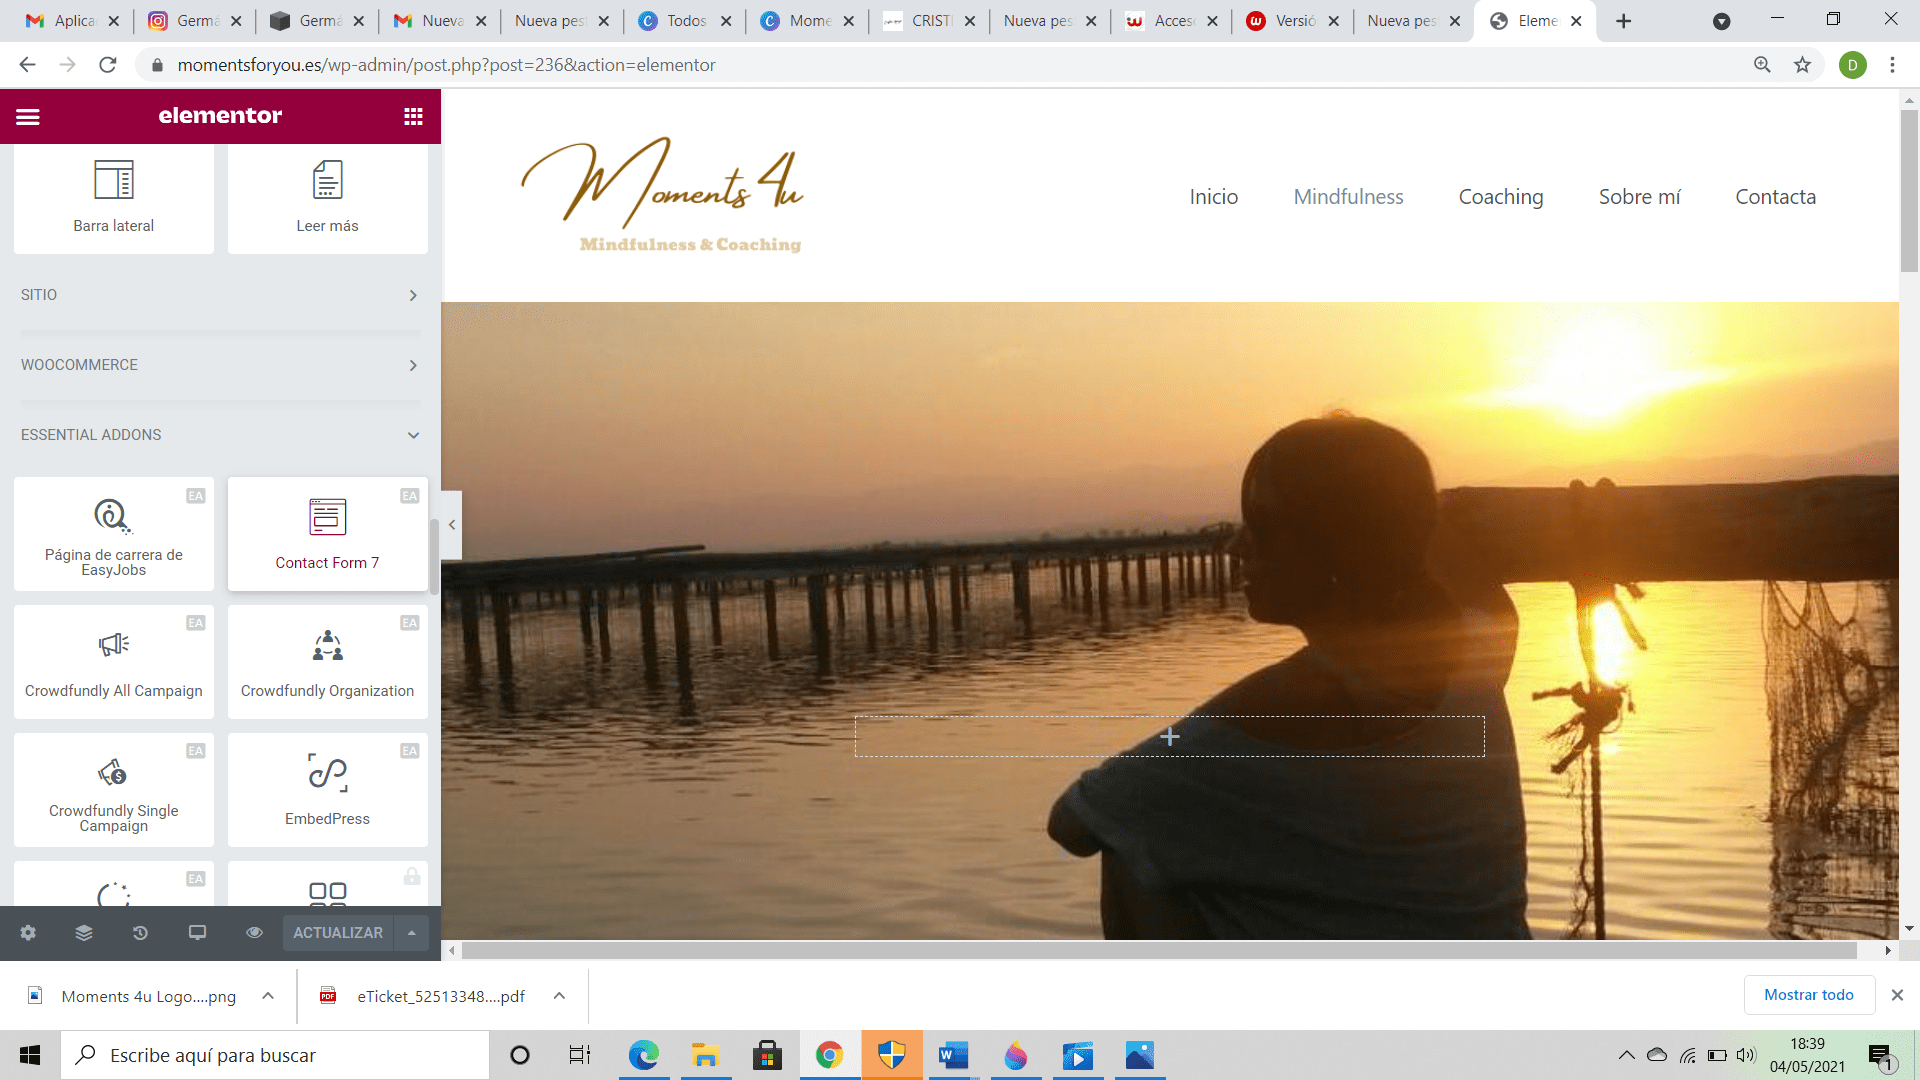Switch to the Versió tab
Viewport: 1920px width, 1080px height.
point(1293,21)
